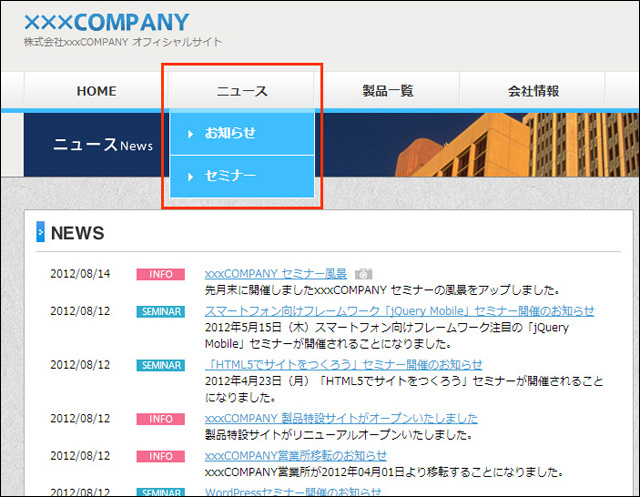Viewport: 640px width, 497px height.
Task: Open the jQuery Mobile seminar announcement link
Action: (x=399, y=311)
